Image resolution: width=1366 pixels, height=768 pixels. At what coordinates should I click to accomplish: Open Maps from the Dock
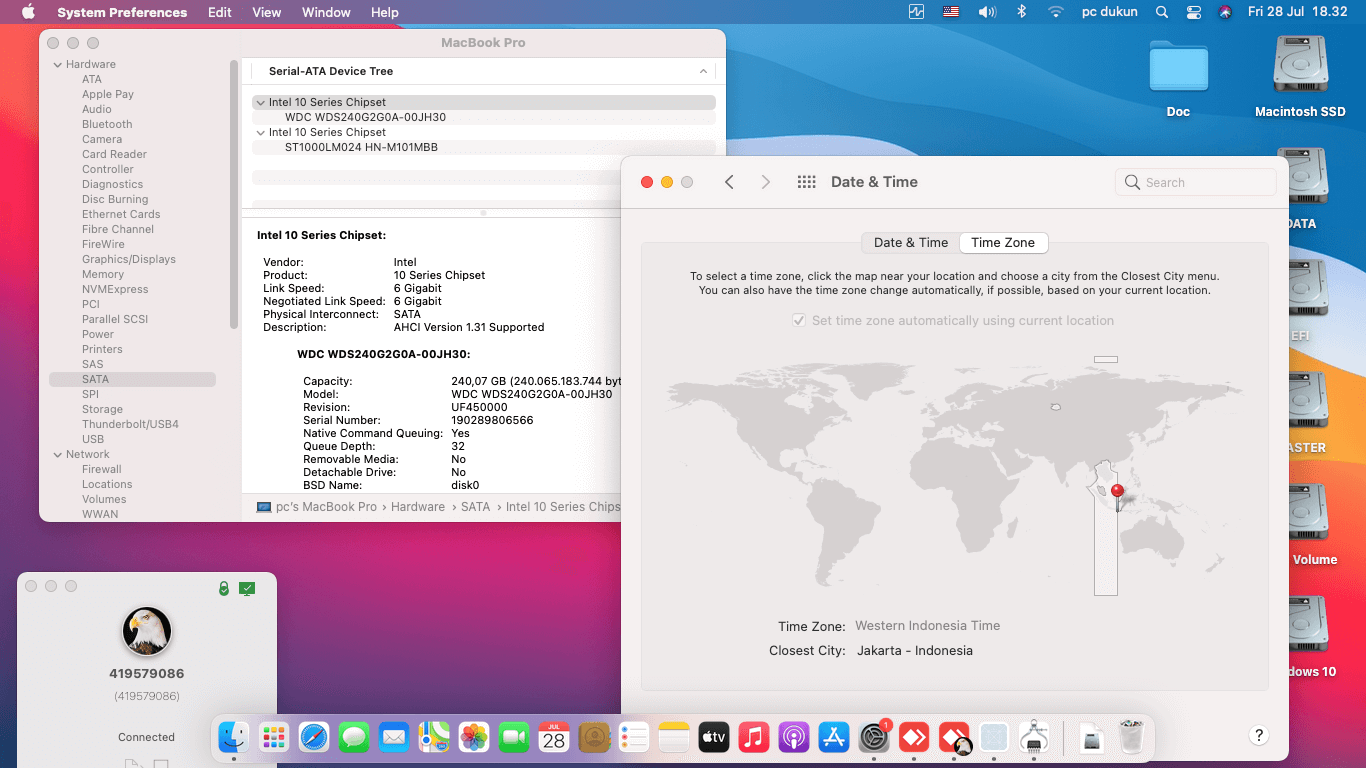point(434,738)
